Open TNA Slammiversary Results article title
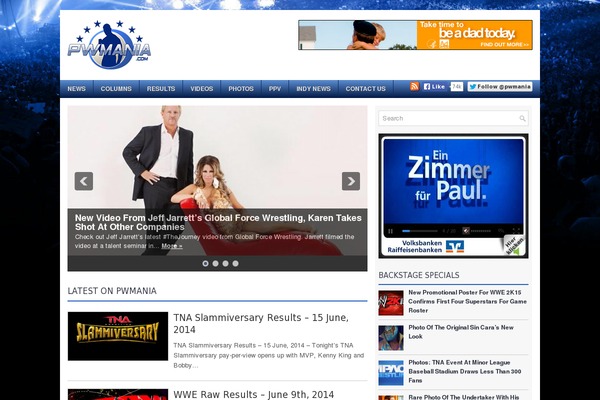The width and height of the screenshot is (600, 400). 261,323
